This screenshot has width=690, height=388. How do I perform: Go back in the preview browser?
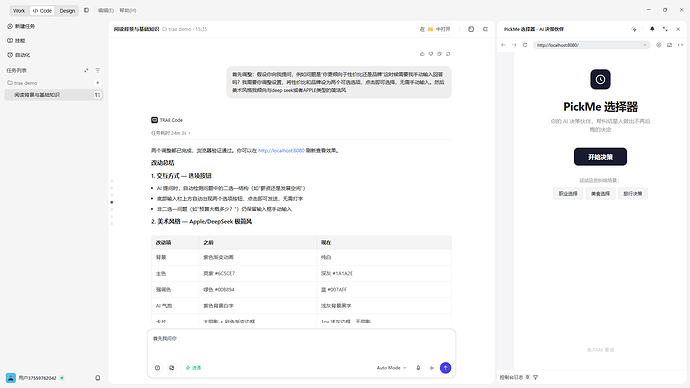(x=503, y=45)
